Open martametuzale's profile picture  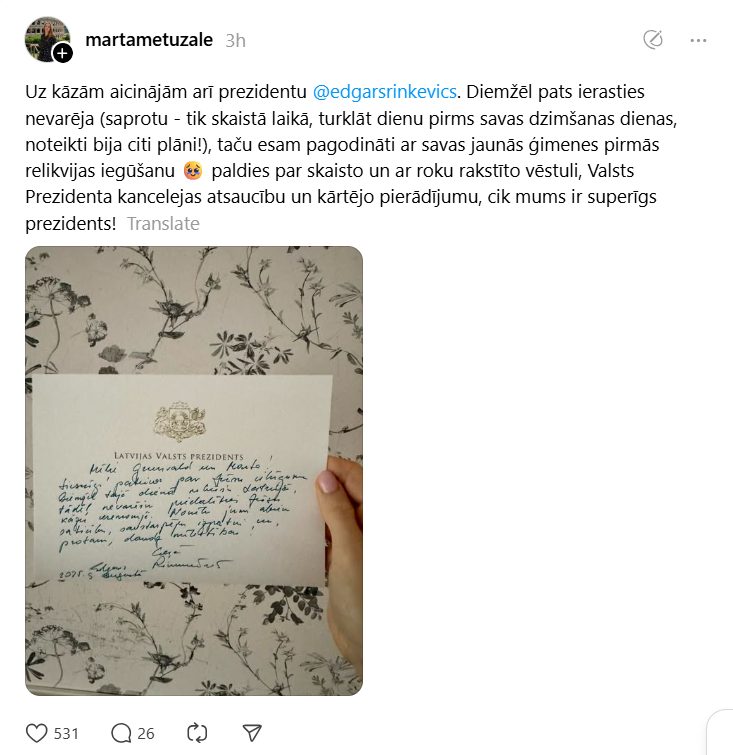click(47, 39)
